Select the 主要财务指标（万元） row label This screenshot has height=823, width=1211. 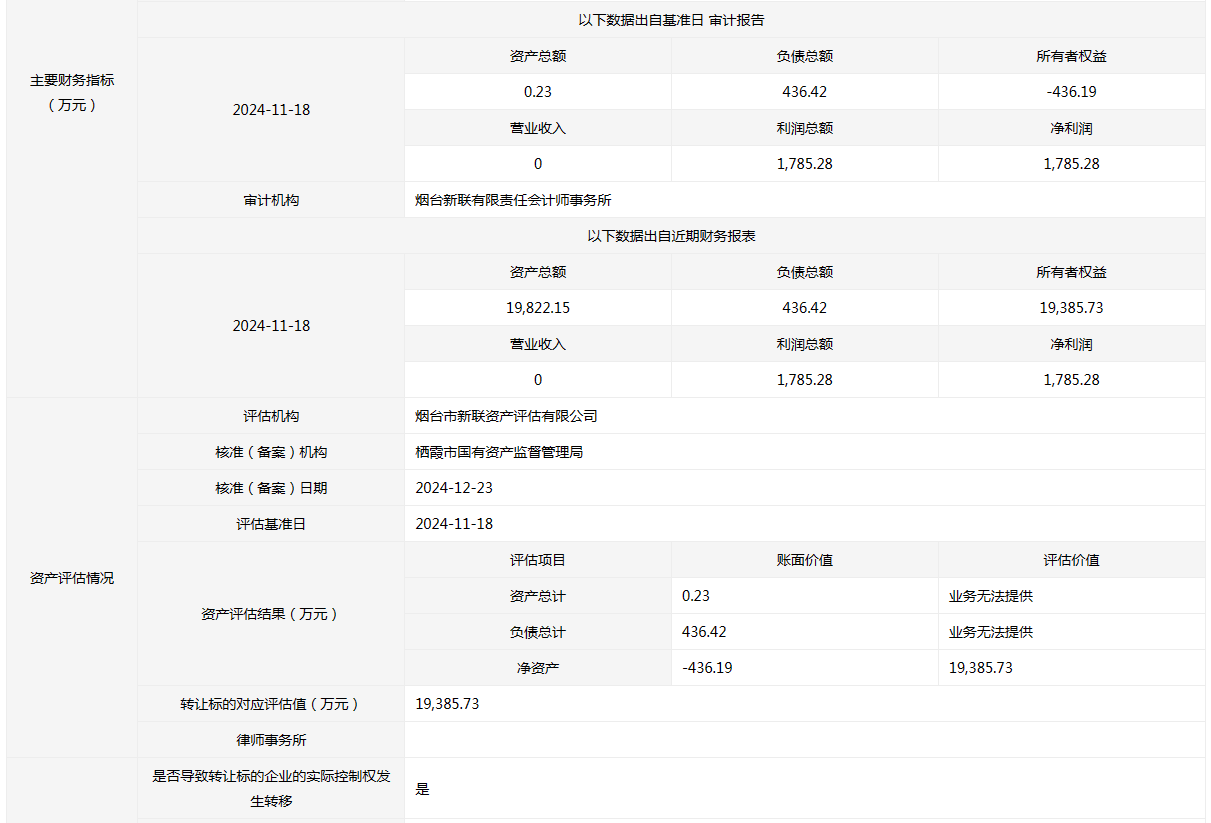[x=72, y=92]
